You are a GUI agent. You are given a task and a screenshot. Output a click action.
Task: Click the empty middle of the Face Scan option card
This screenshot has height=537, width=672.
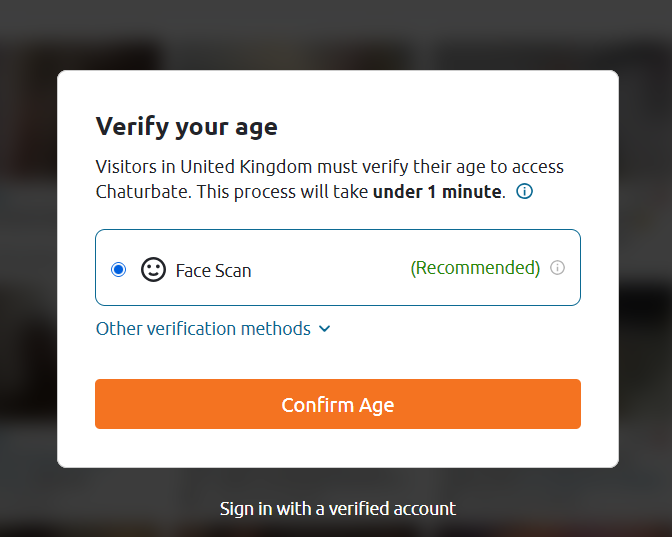pos(330,268)
